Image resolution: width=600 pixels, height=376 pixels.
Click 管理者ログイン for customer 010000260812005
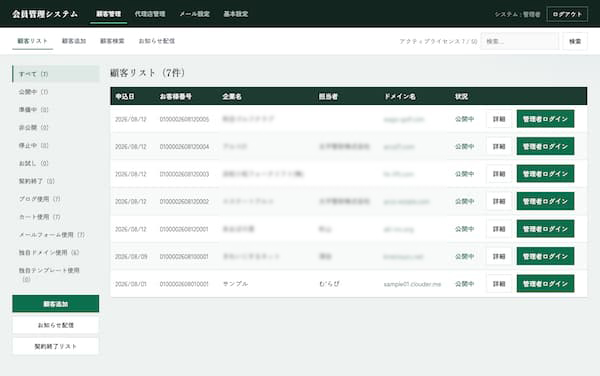coord(545,119)
